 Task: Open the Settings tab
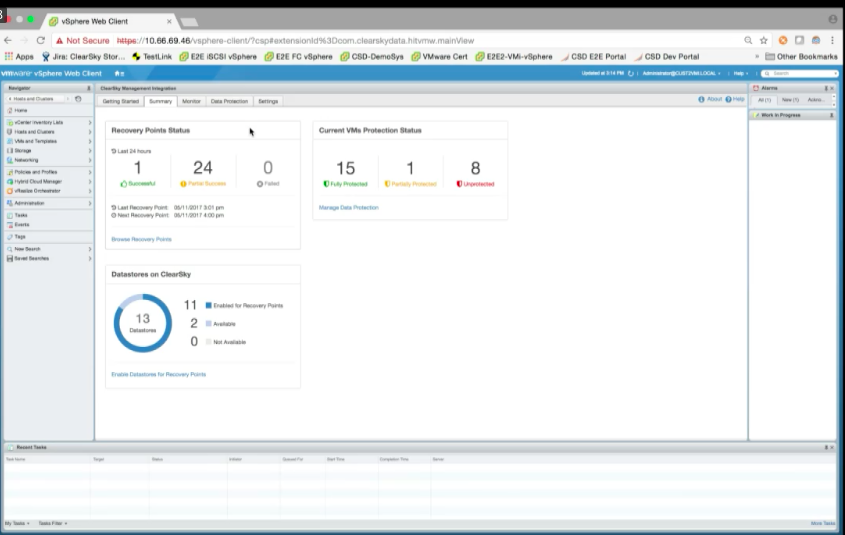click(268, 101)
